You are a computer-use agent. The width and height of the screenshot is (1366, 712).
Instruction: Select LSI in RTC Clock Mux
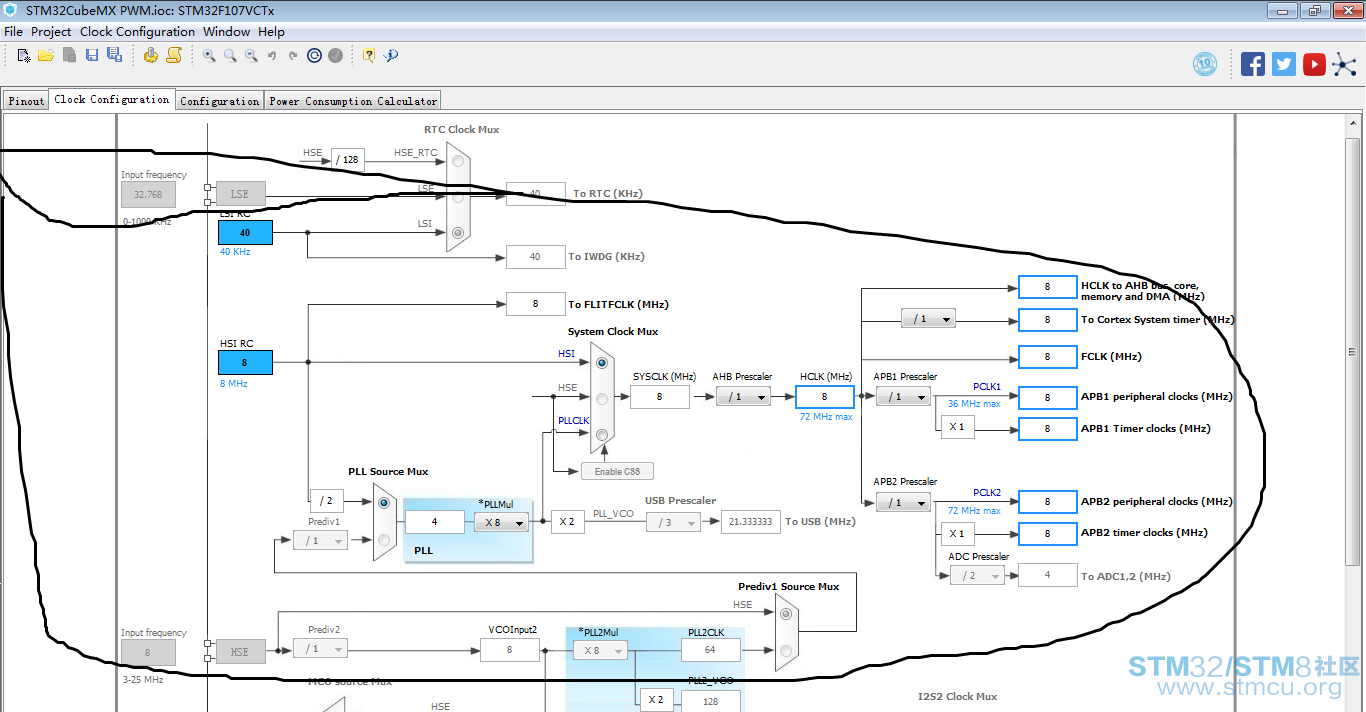458,232
